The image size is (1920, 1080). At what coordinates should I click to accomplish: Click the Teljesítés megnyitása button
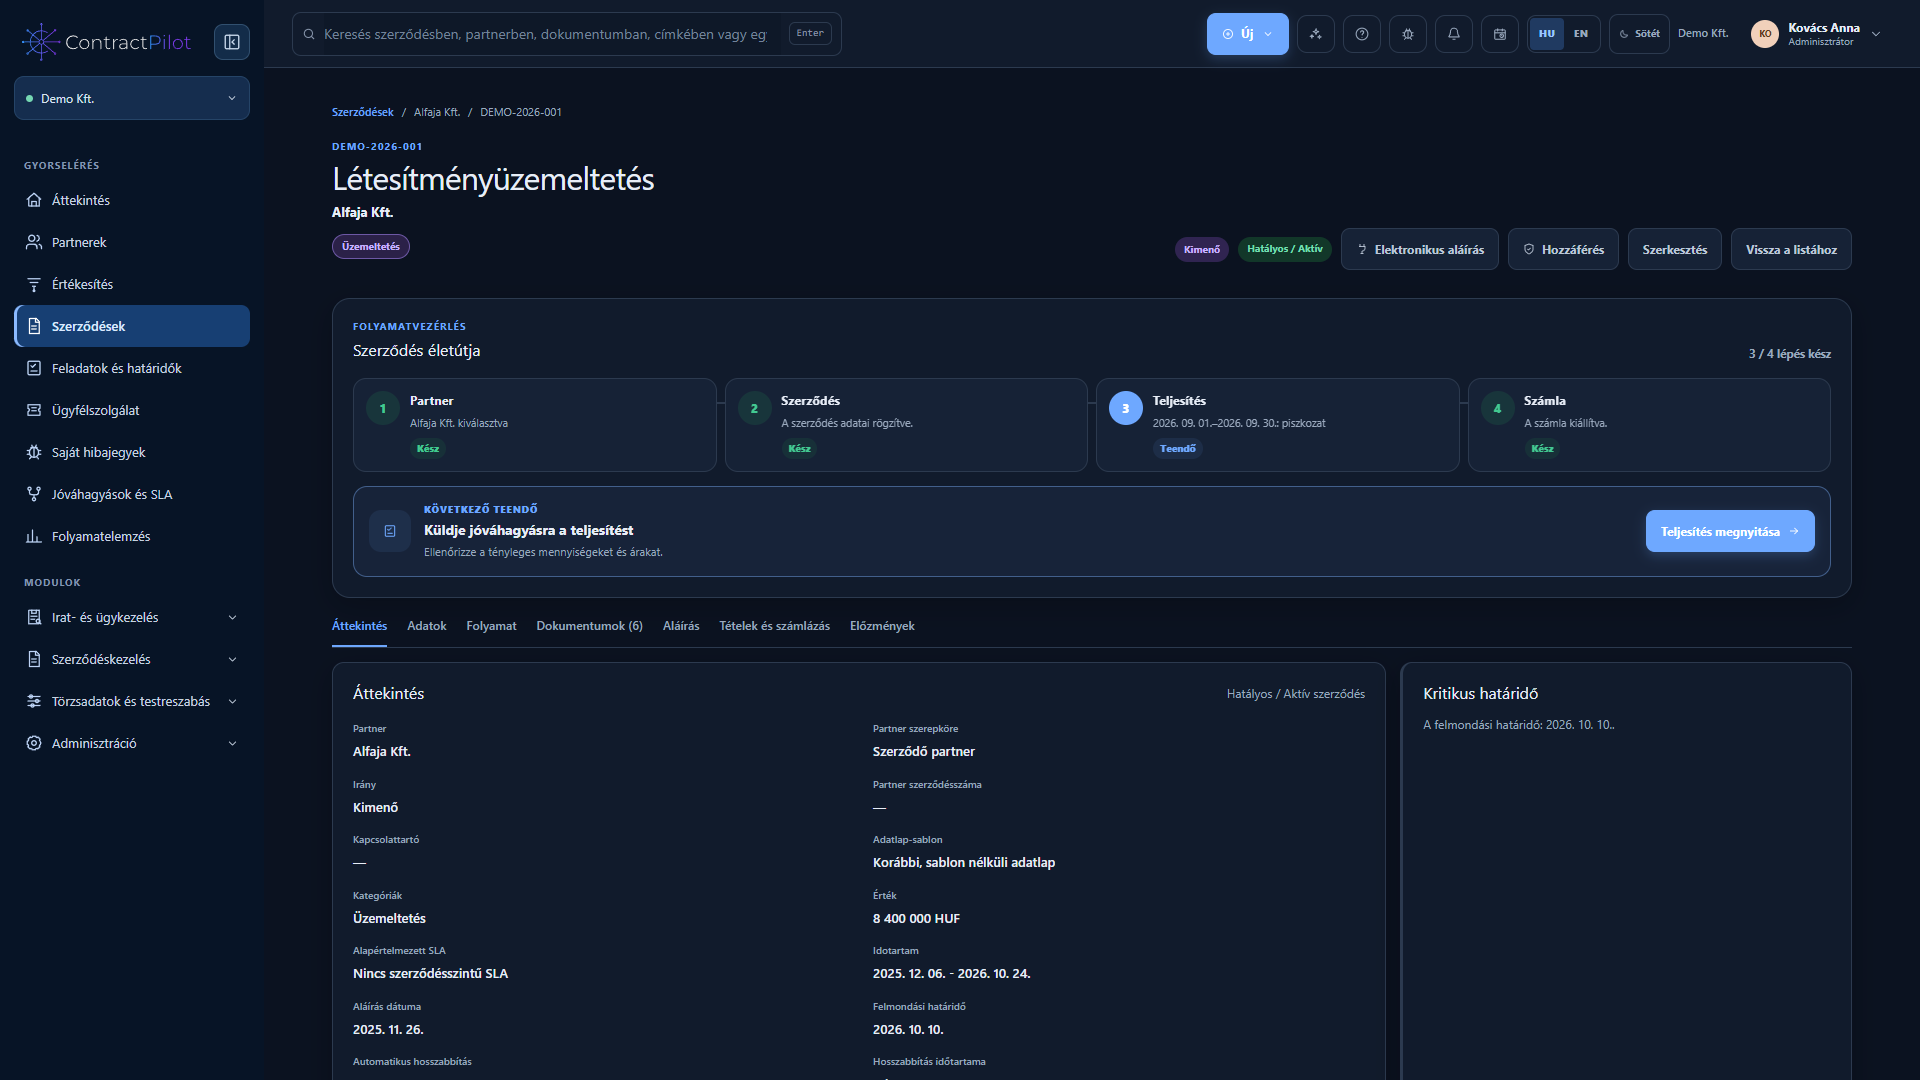pyautogui.click(x=1730, y=531)
